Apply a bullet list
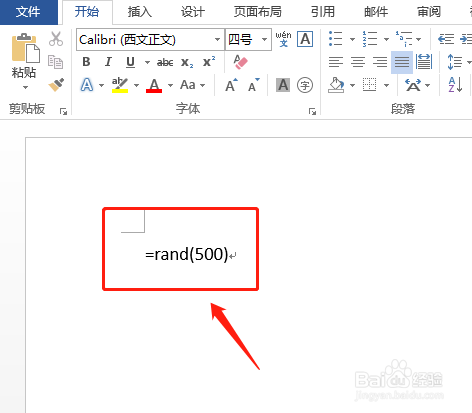This screenshot has width=472, height=413. pyautogui.click(x=336, y=39)
